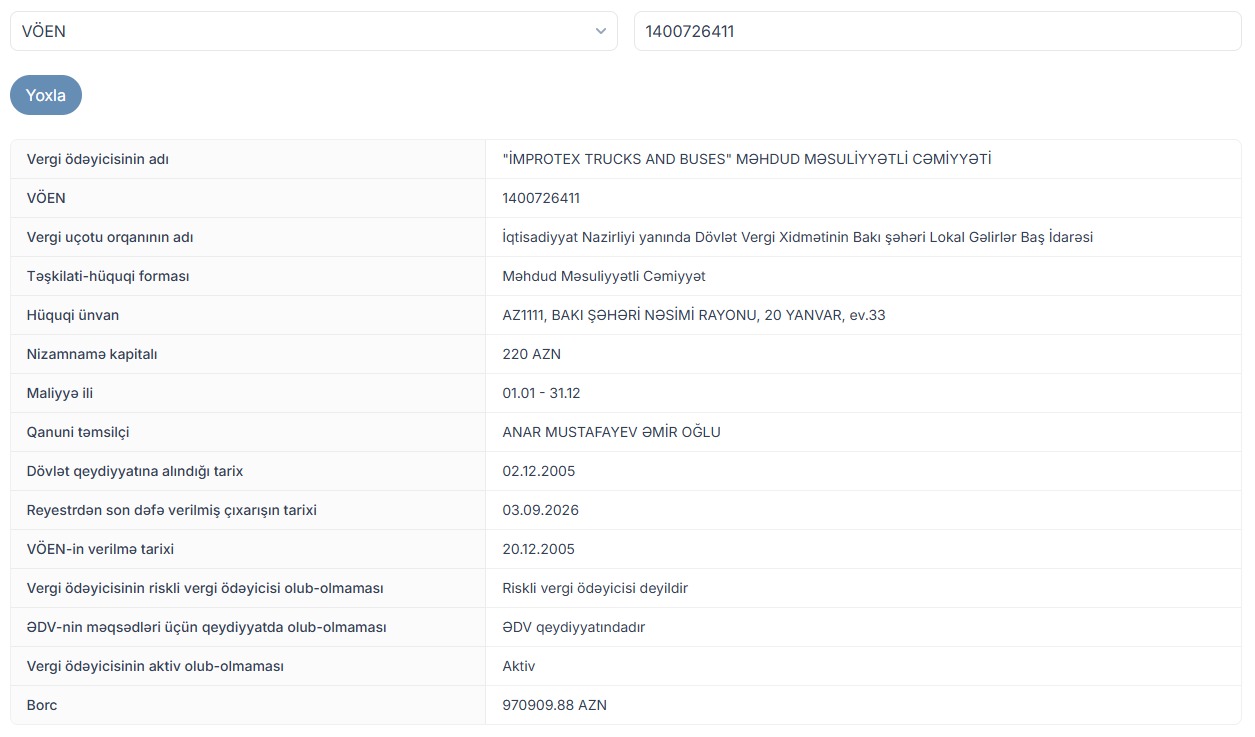Click label 'Vergi uçotu orqanının adı'

(x=110, y=237)
